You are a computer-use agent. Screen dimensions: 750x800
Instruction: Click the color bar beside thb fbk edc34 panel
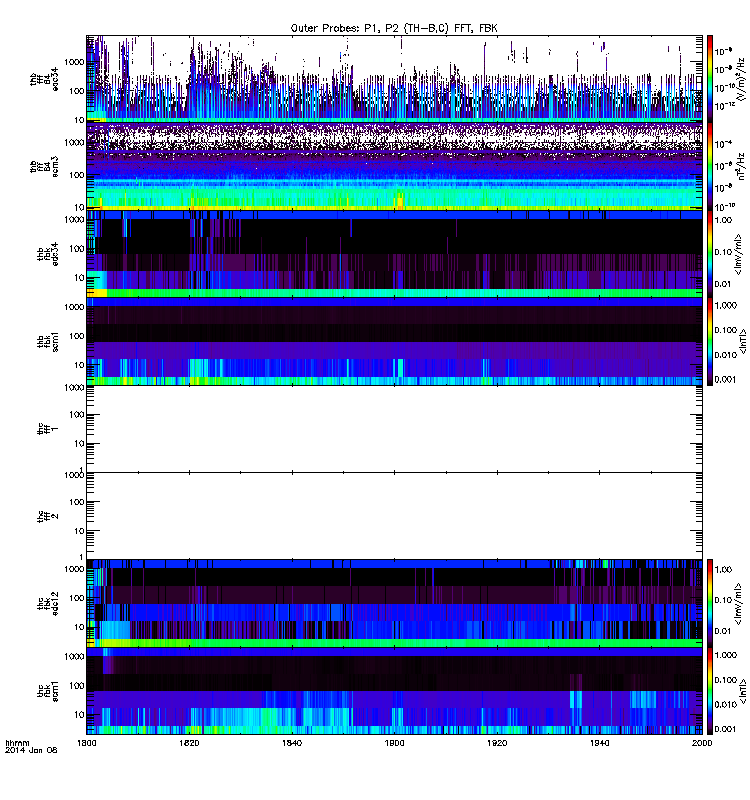(709, 254)
